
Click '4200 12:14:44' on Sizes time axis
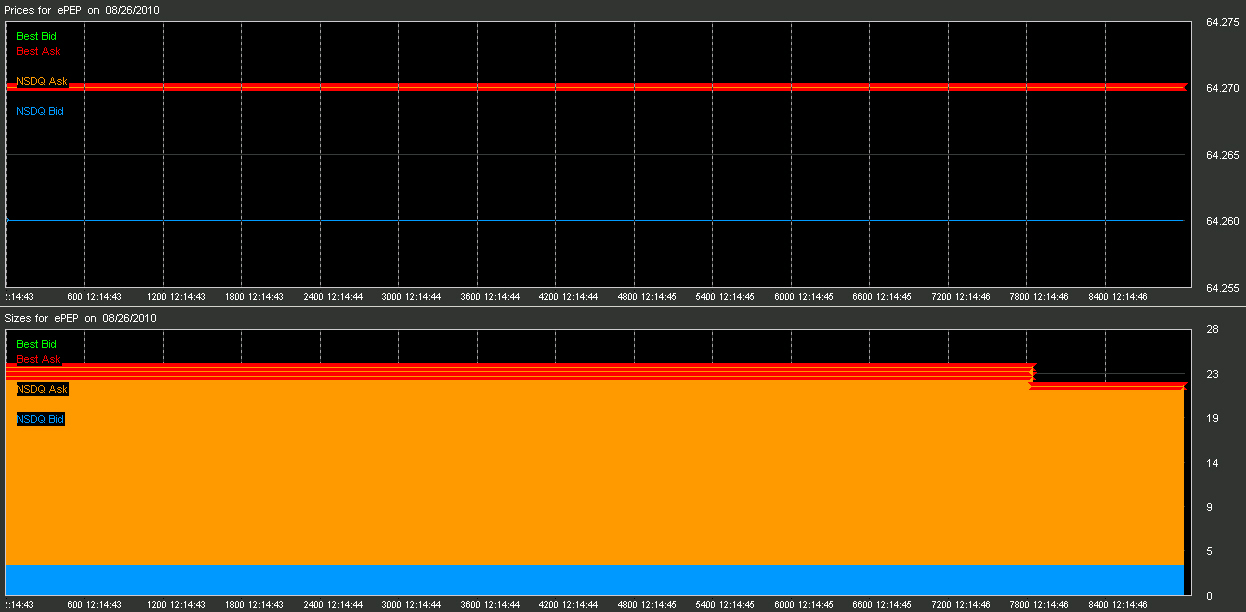[x=568, y=605]
